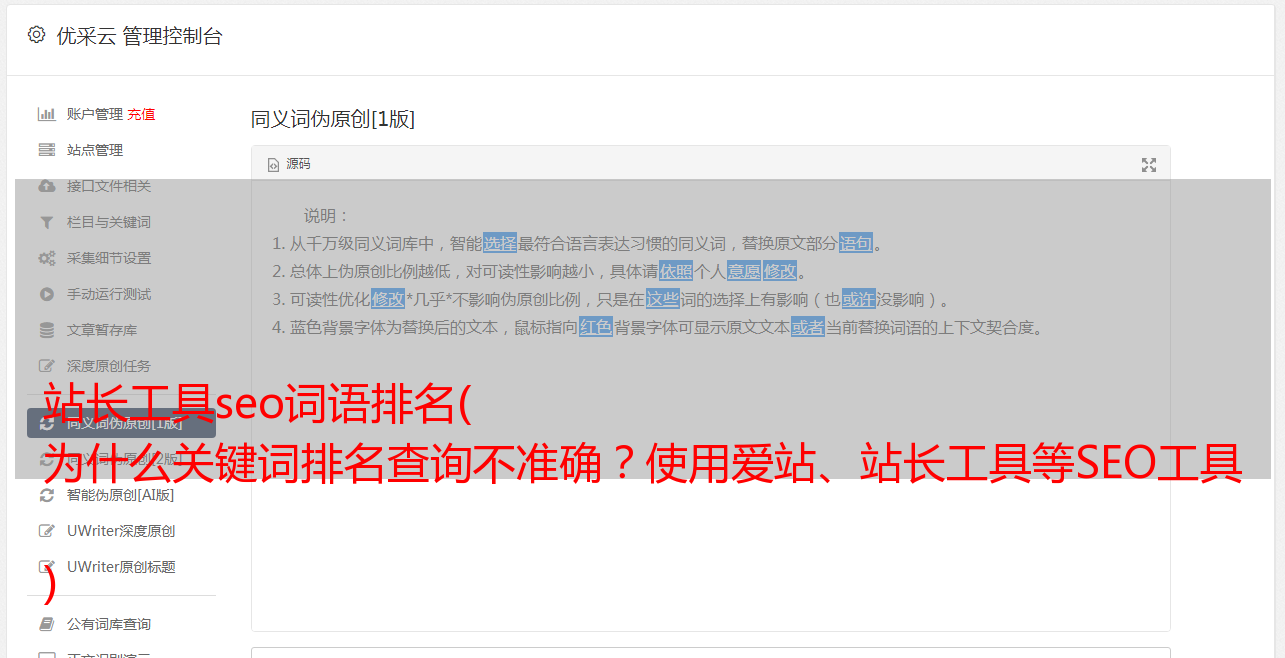
Task: Click the 采集细节设置 gears icon
Action: [x=46, y=258]
